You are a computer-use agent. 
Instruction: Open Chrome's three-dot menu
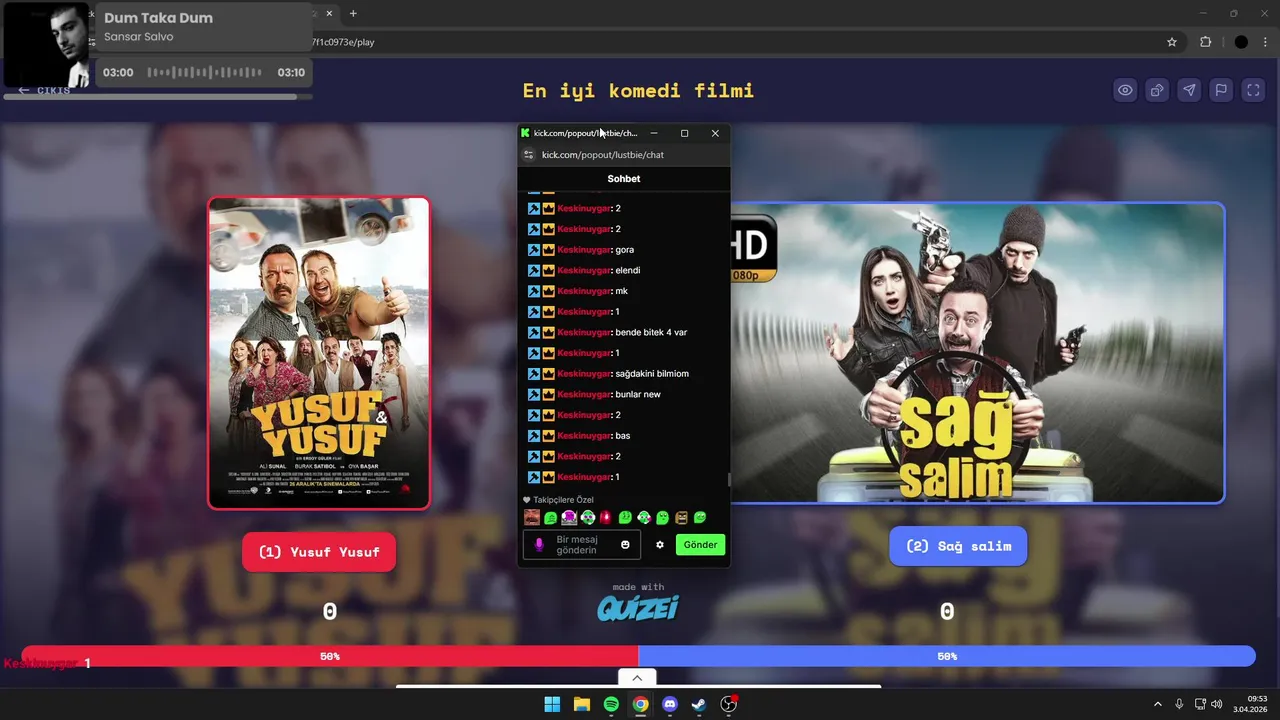click(1266, 42)
